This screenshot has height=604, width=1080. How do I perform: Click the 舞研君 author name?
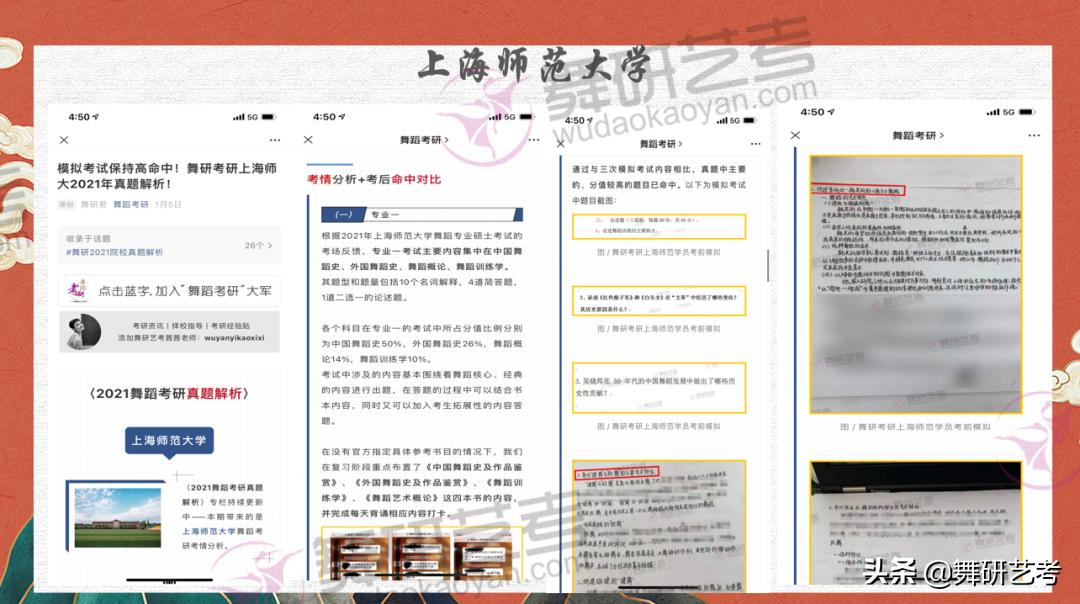(x=93, y=205)
